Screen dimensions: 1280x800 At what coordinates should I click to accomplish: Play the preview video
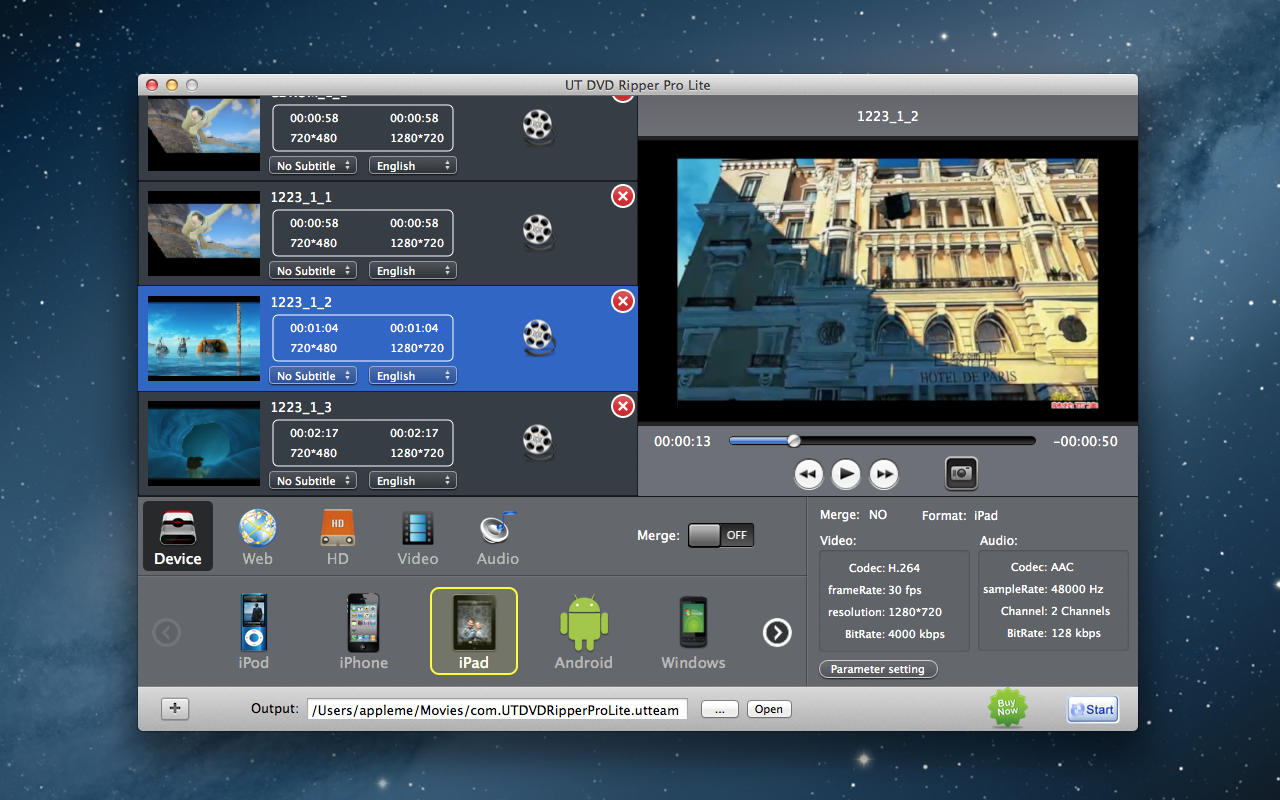pyautogui.click(x=846, y=474)
